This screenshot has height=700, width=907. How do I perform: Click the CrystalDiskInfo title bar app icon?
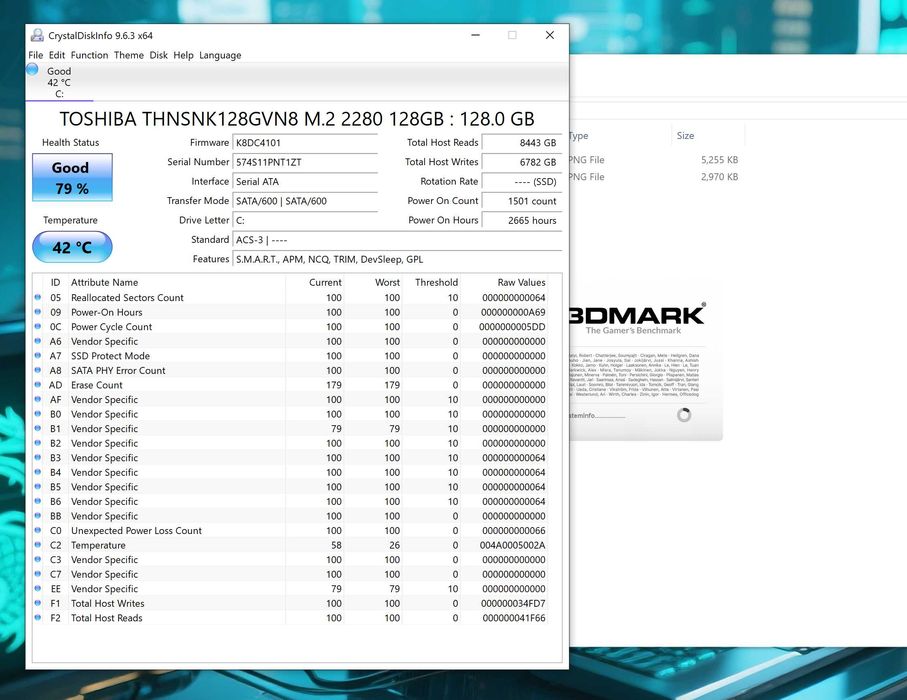tap(37, 35)
